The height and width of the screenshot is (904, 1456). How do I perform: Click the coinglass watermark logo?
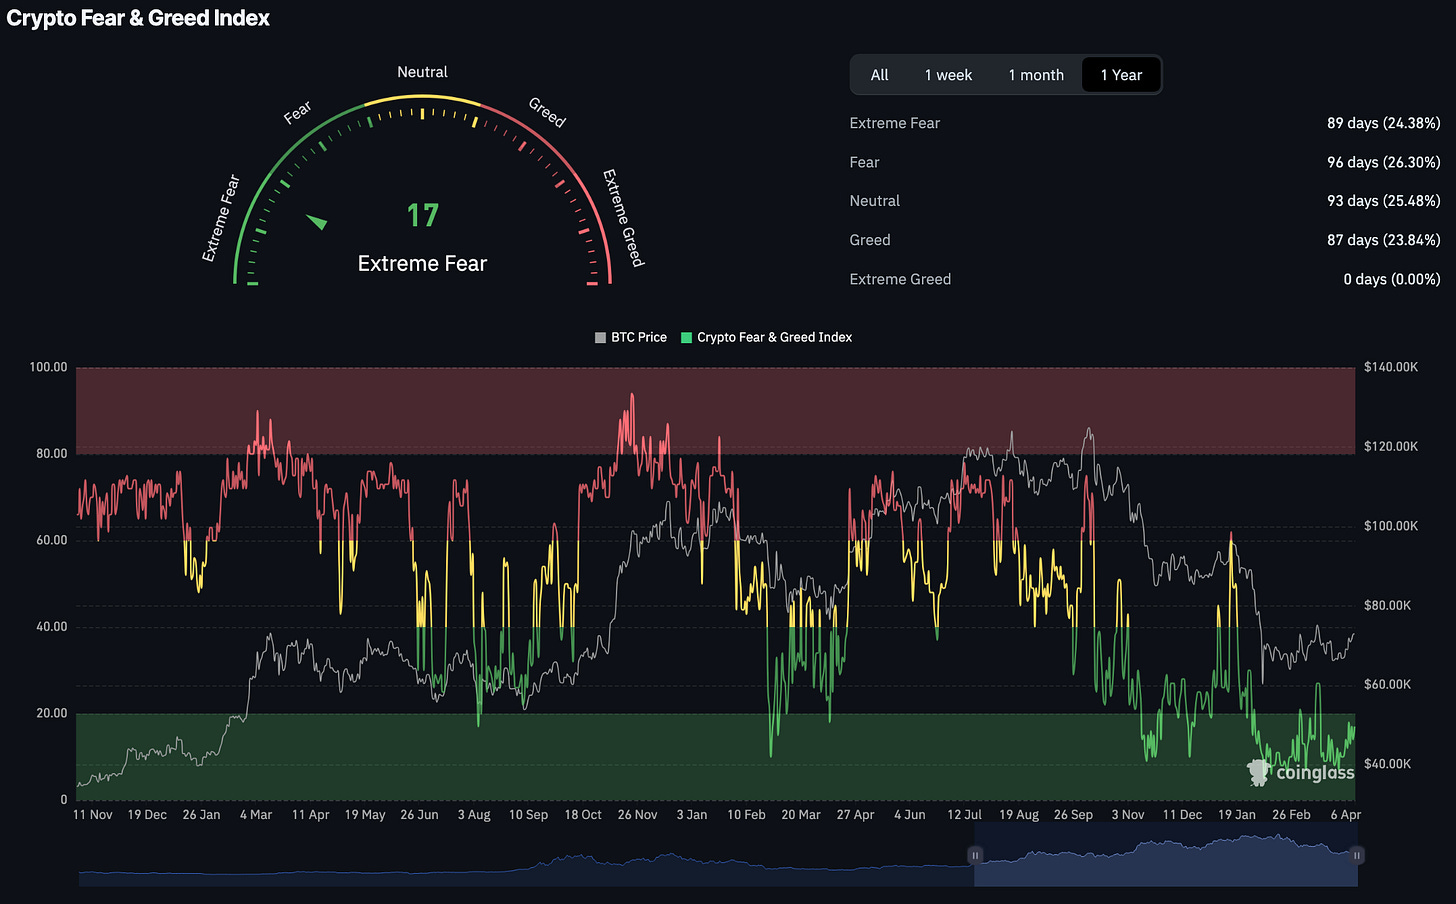pyautogui.click(x=1301, y=772)
